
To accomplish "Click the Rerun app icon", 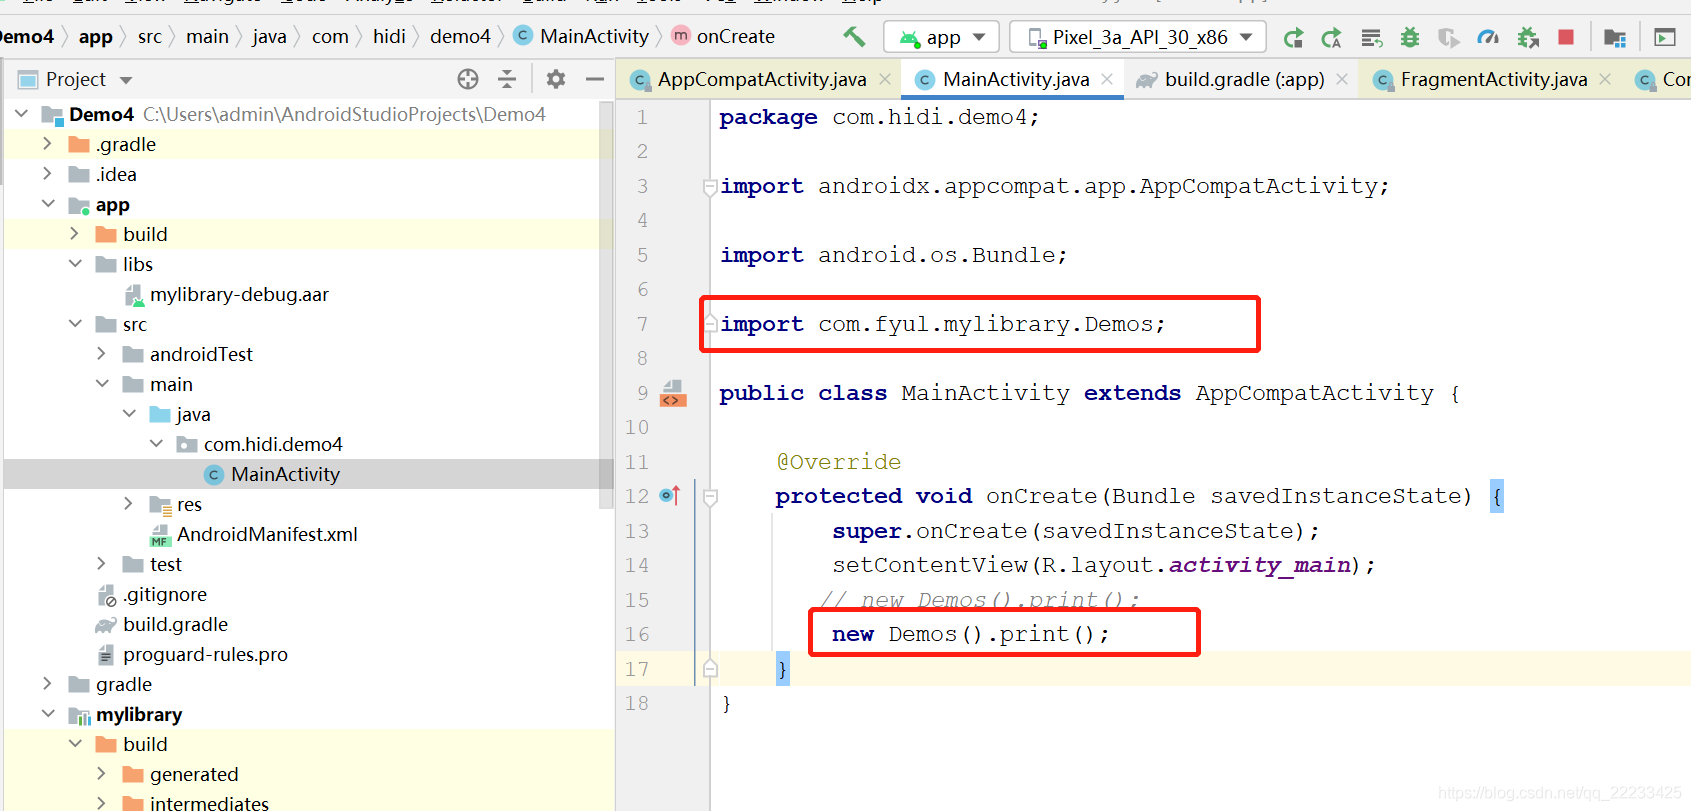I will 1293,38.
